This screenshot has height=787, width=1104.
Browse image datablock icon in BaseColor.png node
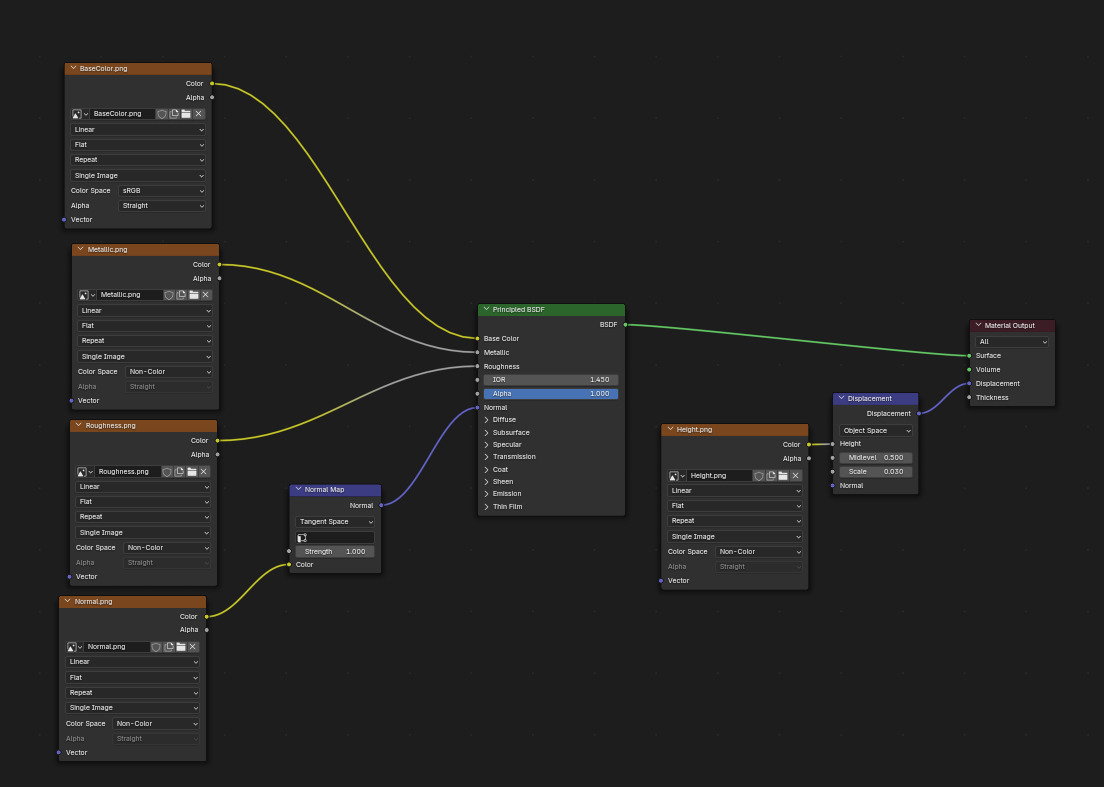coord(80,114)
